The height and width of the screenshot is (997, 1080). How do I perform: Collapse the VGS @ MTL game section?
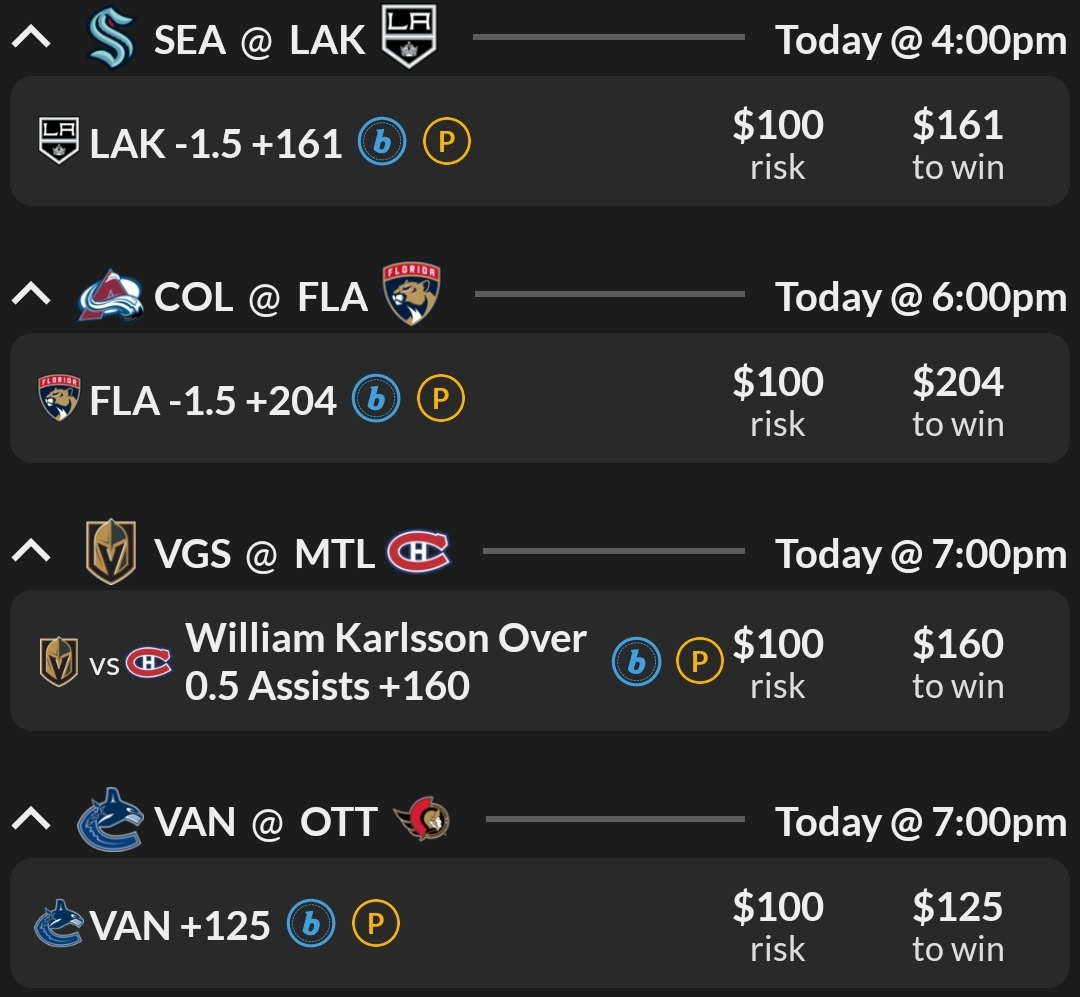tap(32, 552)
